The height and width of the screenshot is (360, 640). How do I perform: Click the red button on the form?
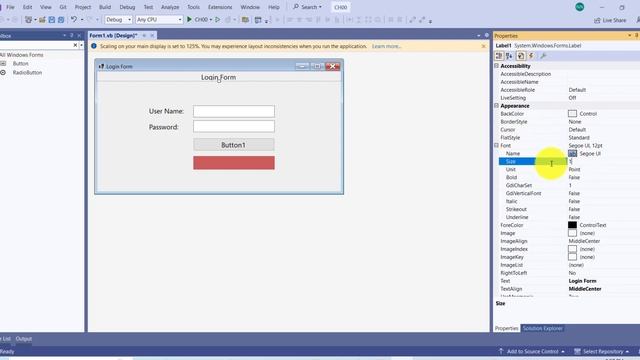pyautogui.click(x=234, y=162)
